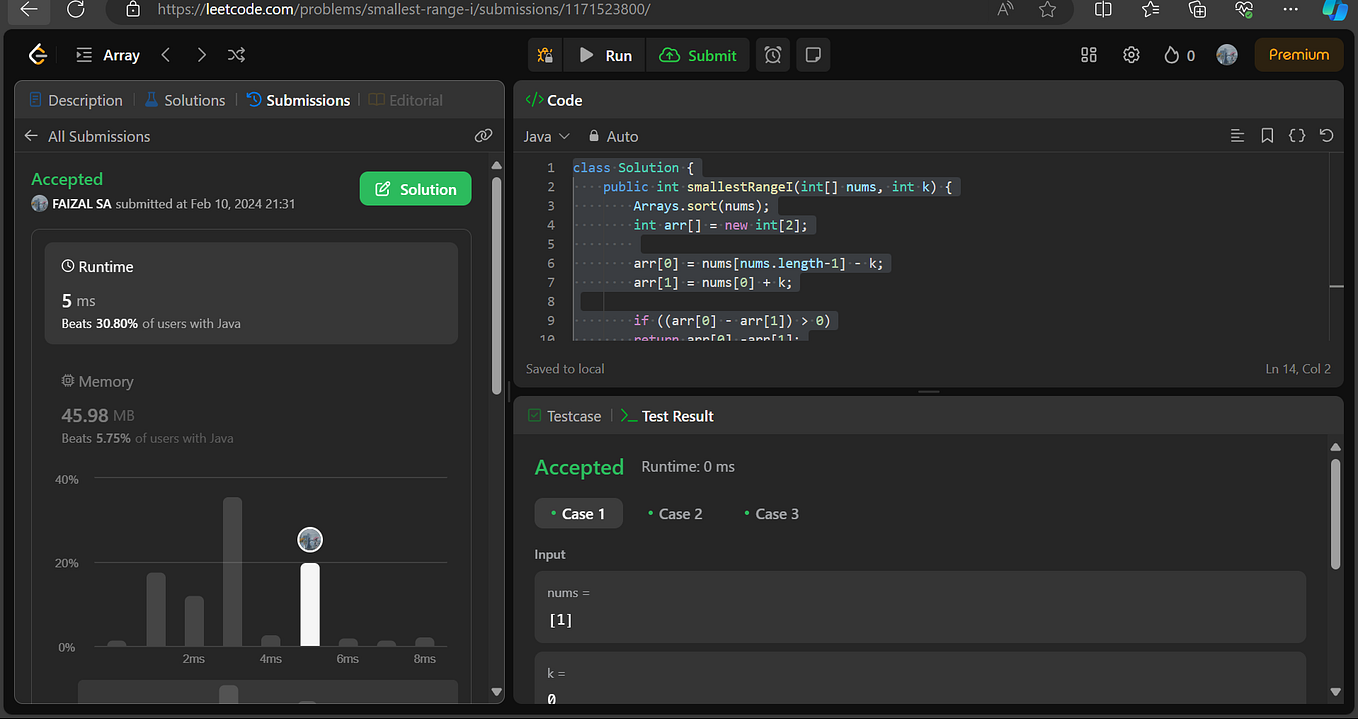The height and width of the screenshot is (719, 1358).
Task: Open the layout grid icon
Action: click(x=1089, y=55)
